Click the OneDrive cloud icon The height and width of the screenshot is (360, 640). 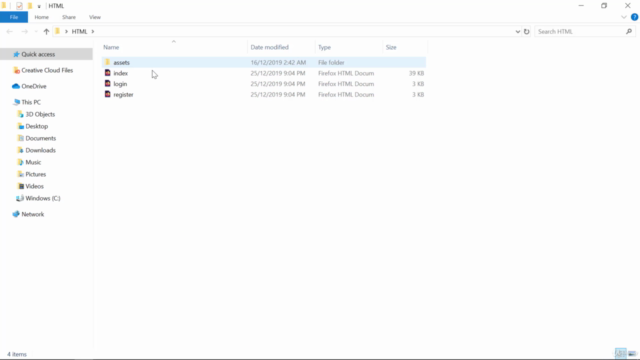16,86
